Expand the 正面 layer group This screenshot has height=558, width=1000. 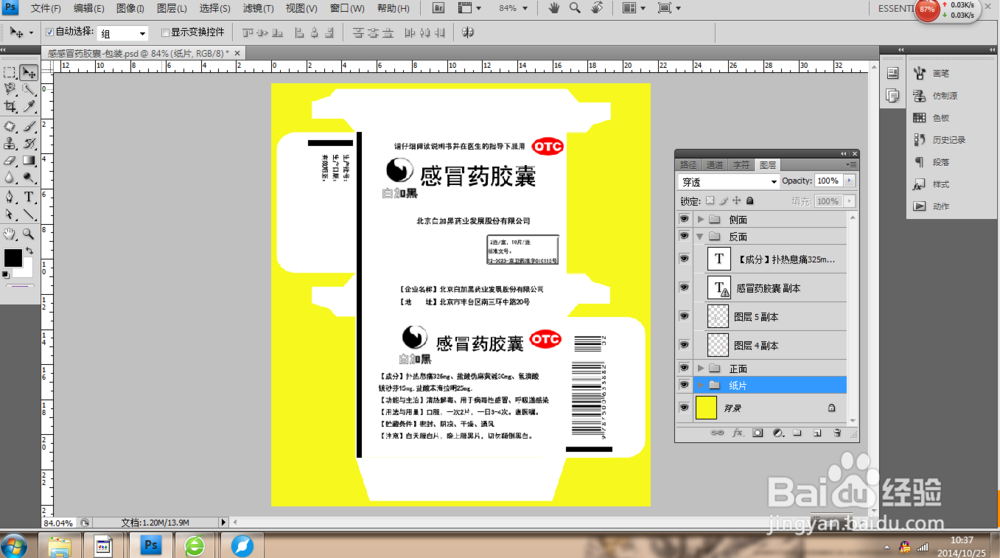pos(700,369)
